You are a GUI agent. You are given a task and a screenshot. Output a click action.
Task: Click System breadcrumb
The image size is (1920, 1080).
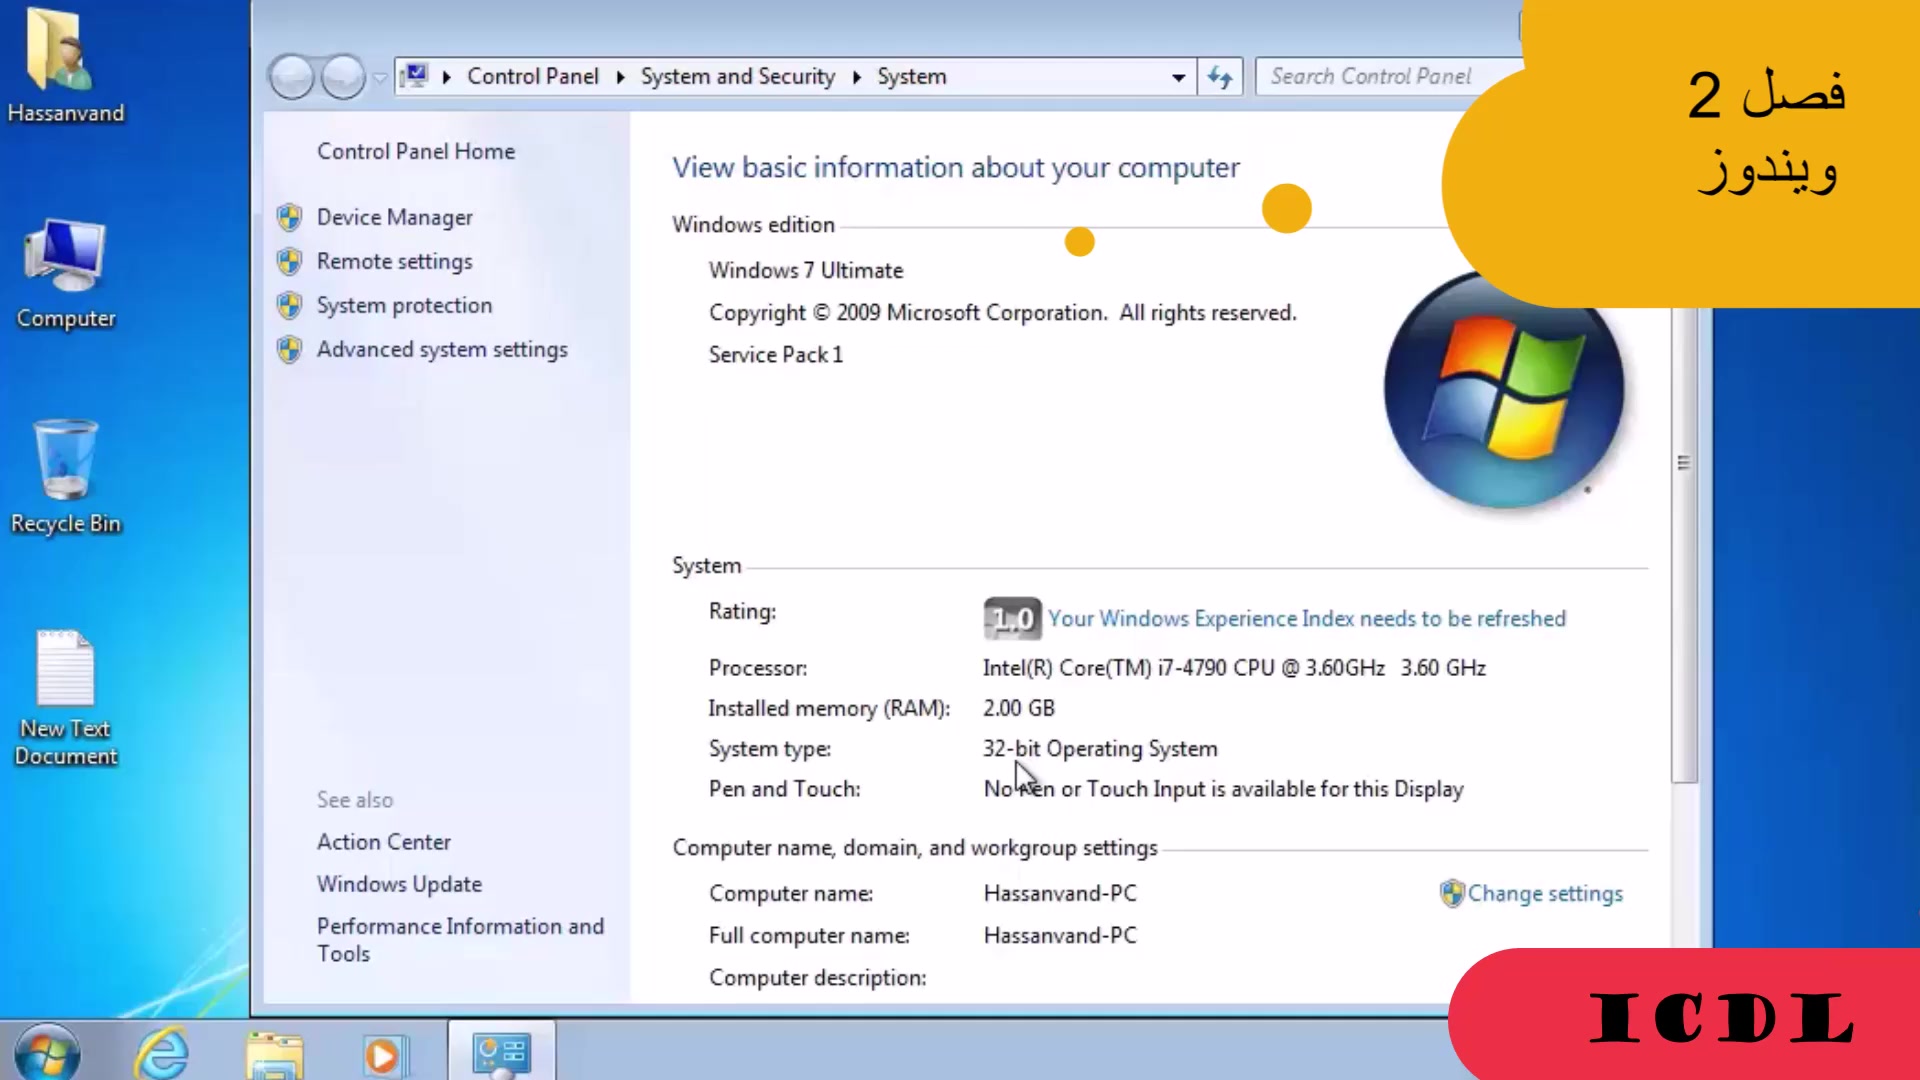[x=911, y=76]
